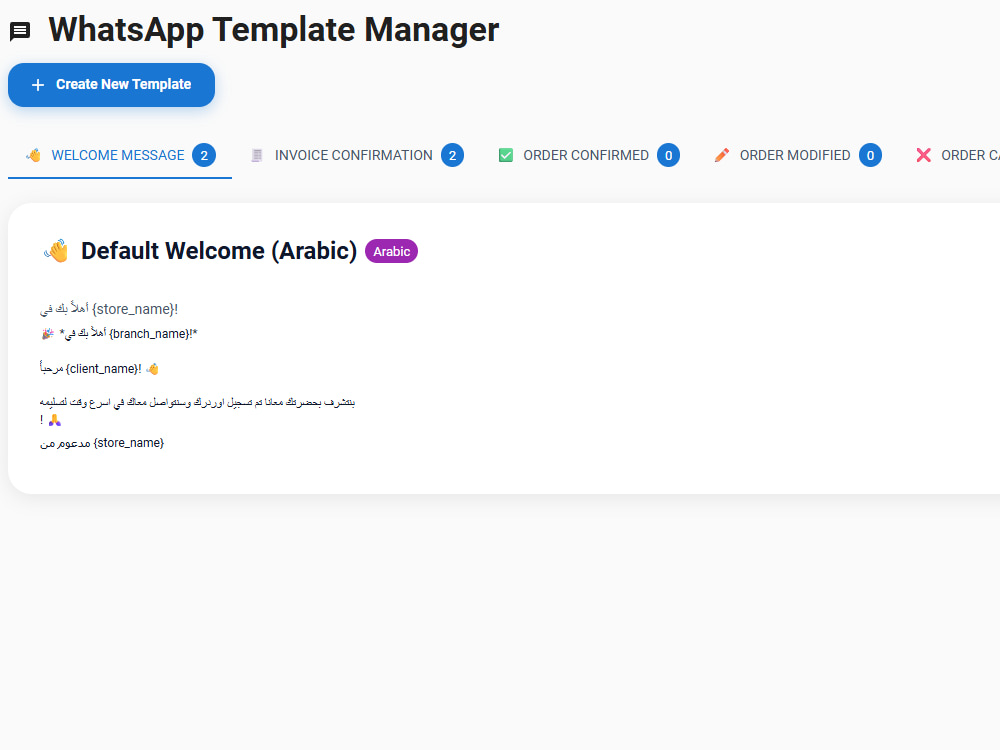Click the folded hands emoji in the template

pos(55,420)
